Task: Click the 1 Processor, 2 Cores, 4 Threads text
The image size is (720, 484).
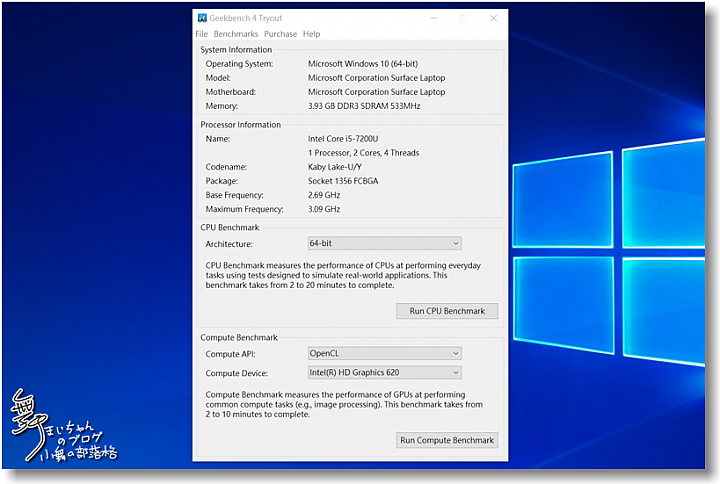Action: click(364, 153)
